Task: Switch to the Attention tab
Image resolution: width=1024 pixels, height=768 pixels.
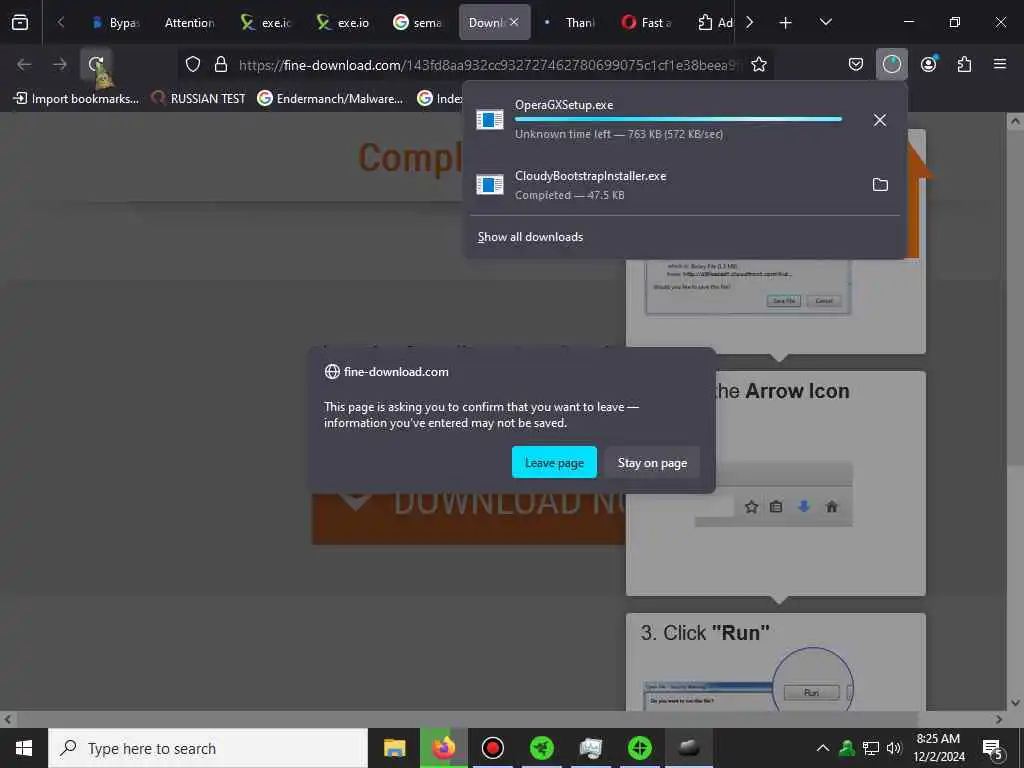Action: coord(189,23)
